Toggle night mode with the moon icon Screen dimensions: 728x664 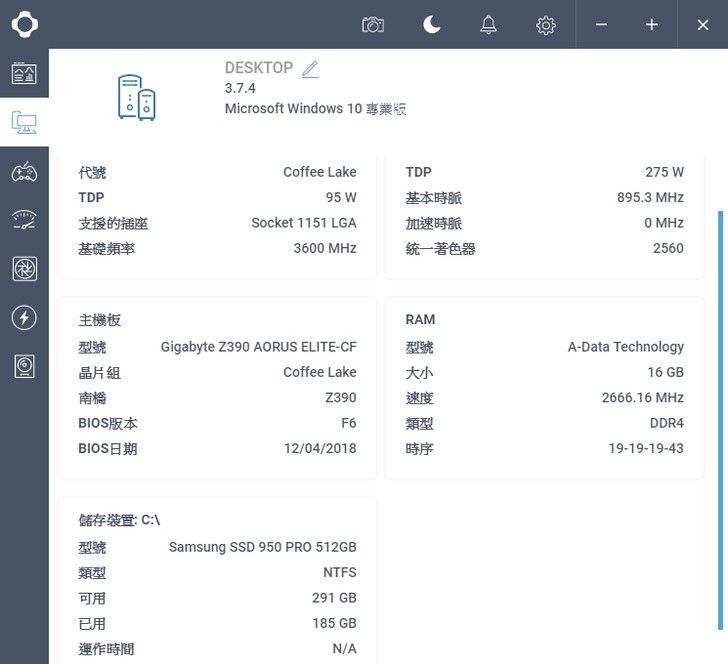(431, 25)
